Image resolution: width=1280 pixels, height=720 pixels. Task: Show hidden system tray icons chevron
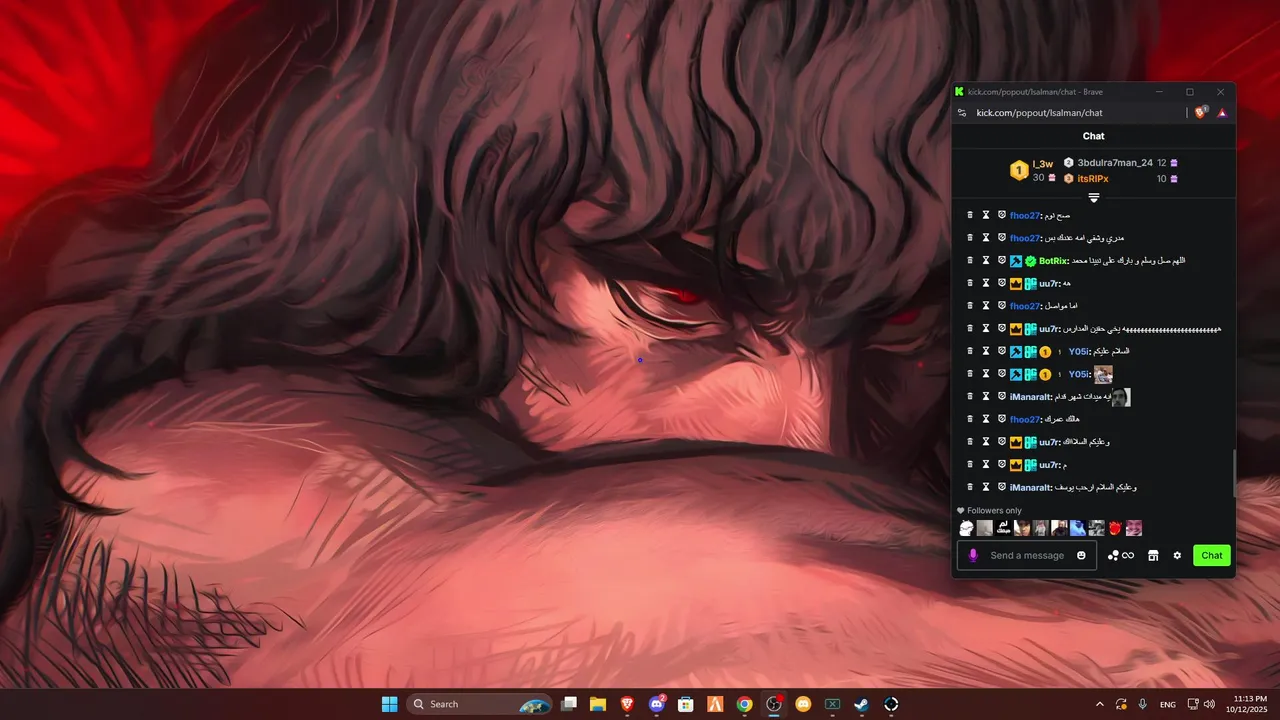click(1100, 704)
